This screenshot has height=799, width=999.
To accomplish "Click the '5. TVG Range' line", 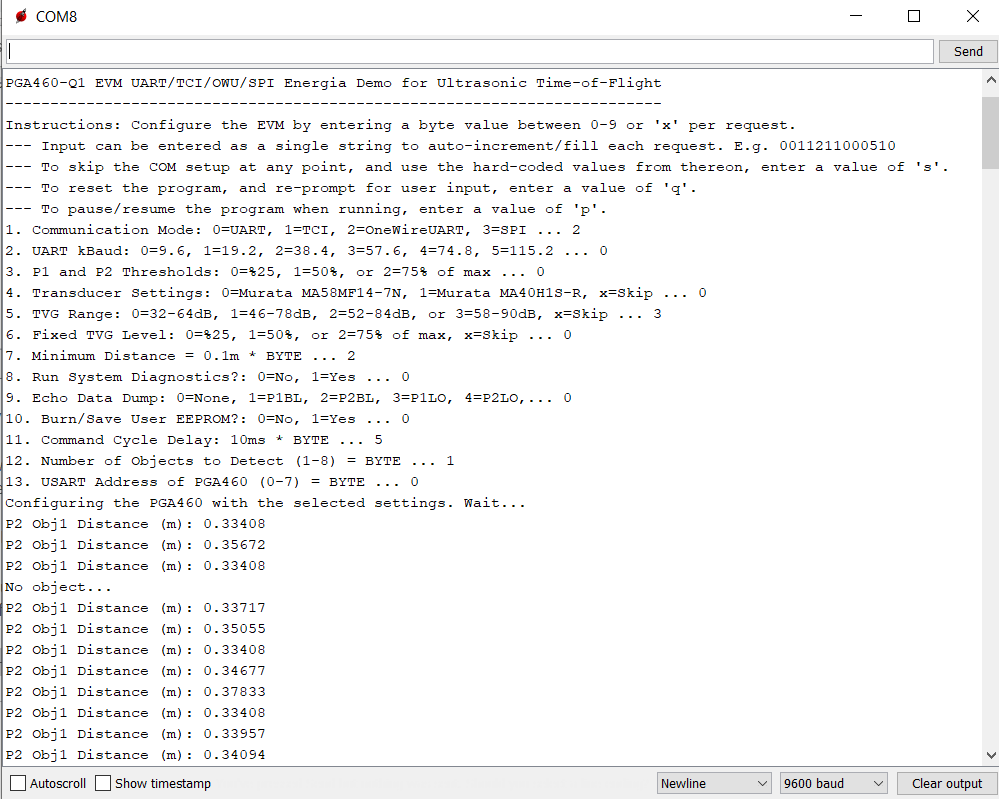I will click(x=333, y=314).
